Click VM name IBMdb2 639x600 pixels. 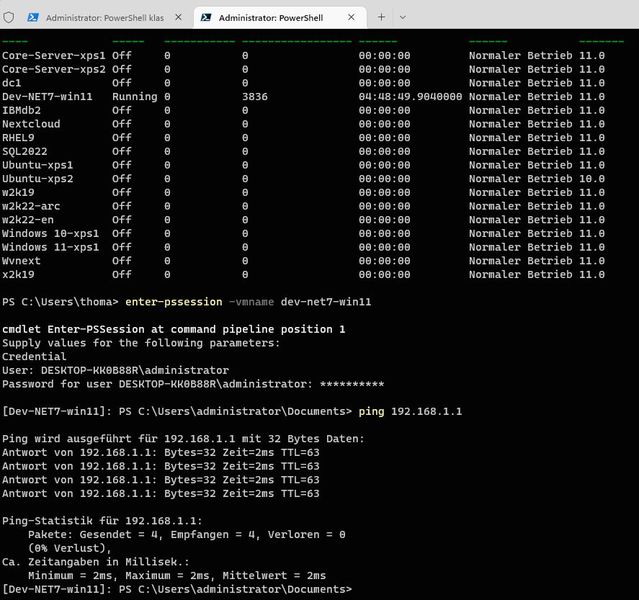point(21,110)
